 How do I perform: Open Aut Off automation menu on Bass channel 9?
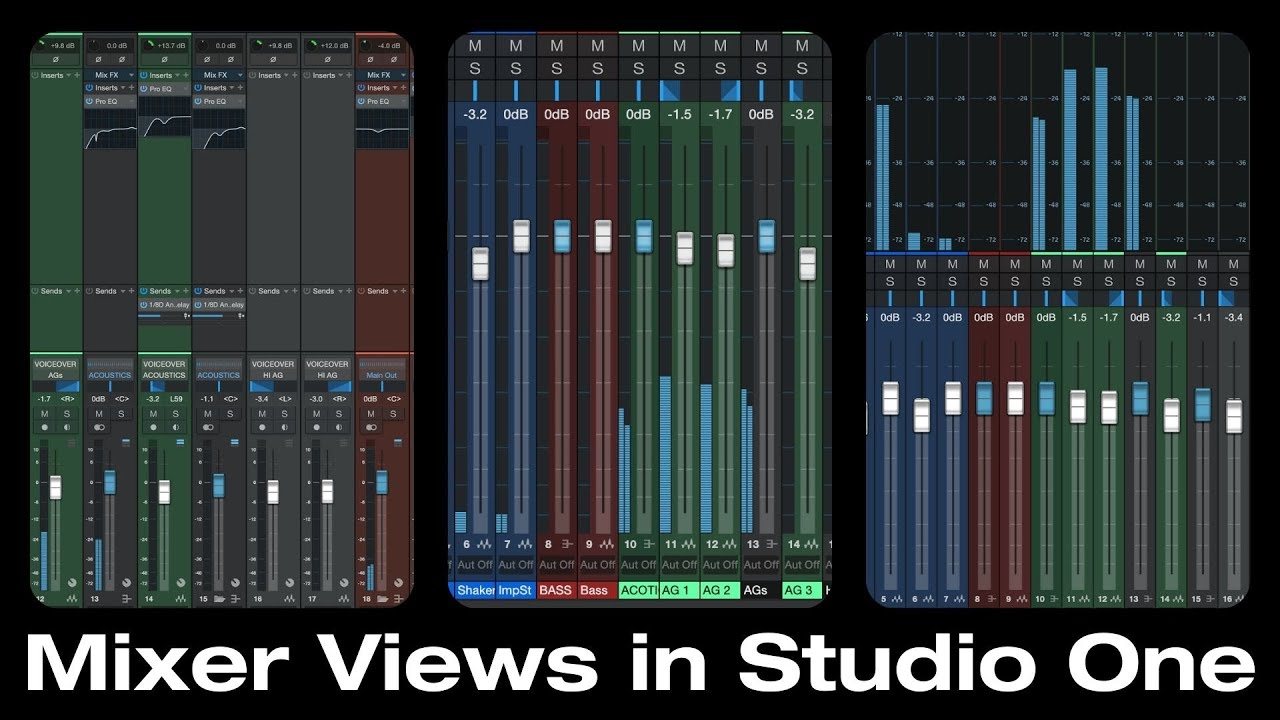click(598, 565)
